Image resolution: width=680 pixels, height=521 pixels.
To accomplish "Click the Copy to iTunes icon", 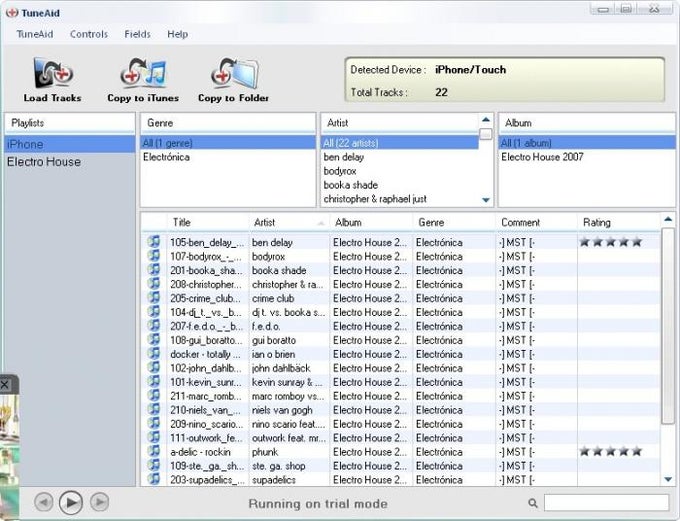I will tap(143, 72).
